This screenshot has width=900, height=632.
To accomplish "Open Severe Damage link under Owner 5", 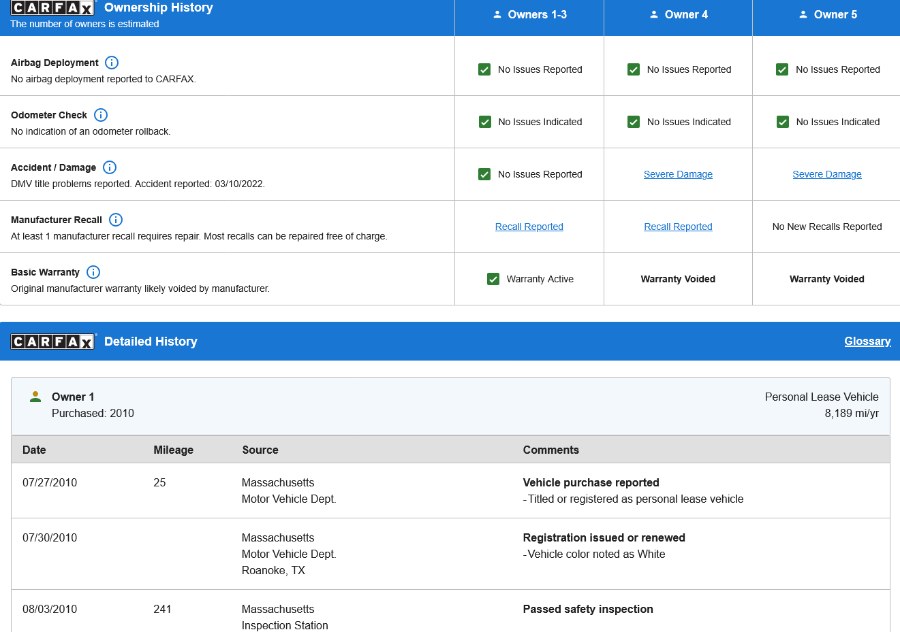I will pos(827,175).
